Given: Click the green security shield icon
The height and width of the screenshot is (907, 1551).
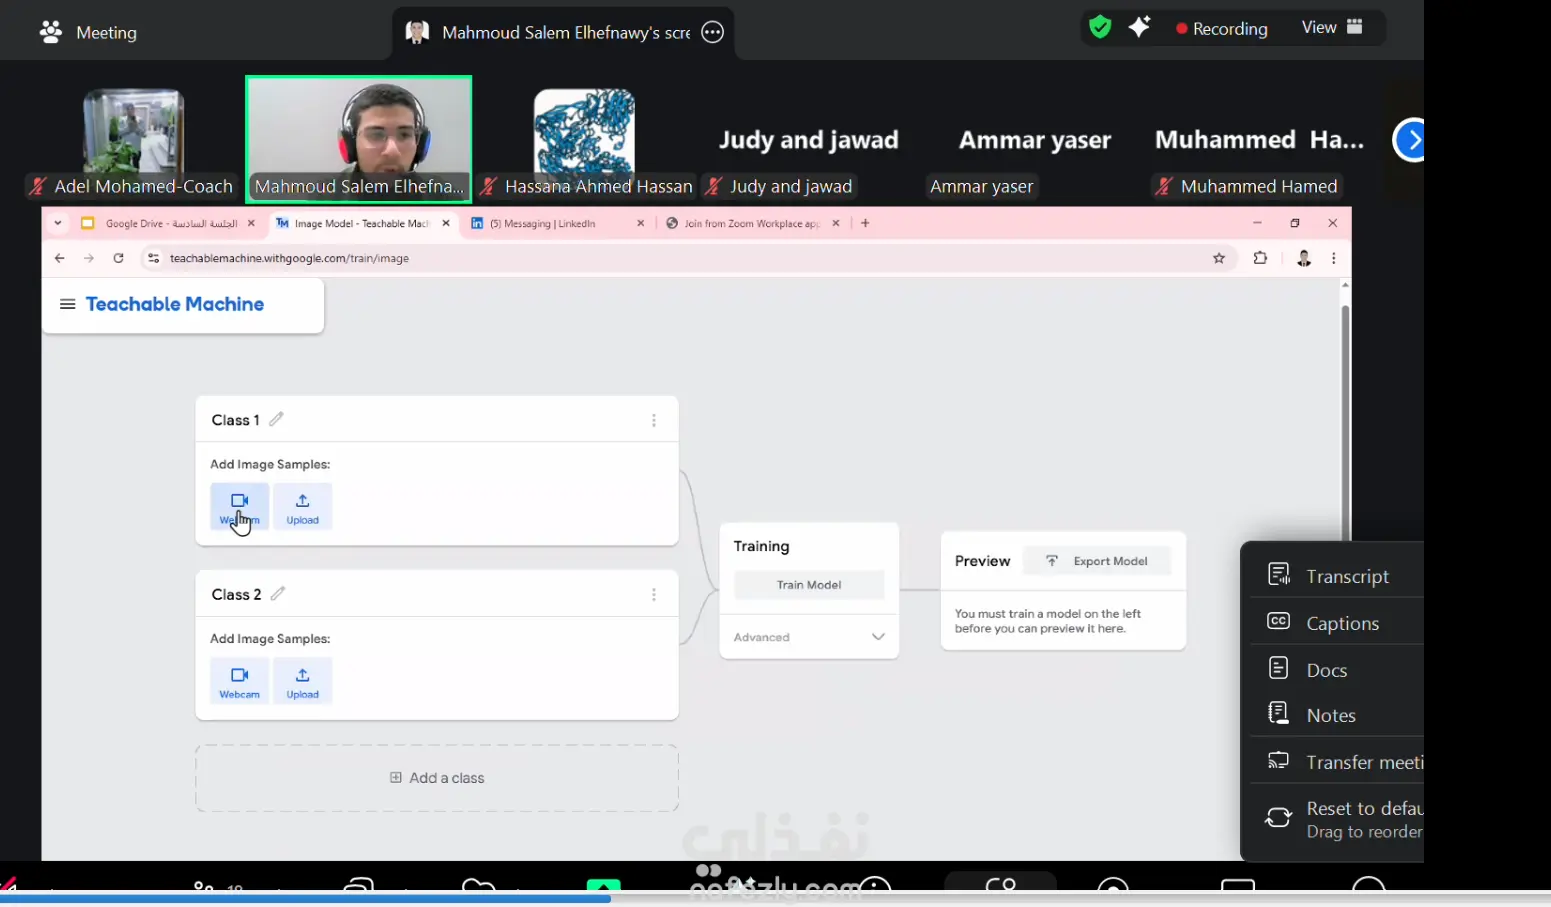Looking at the screenshot, I should tap(1100, 27).
